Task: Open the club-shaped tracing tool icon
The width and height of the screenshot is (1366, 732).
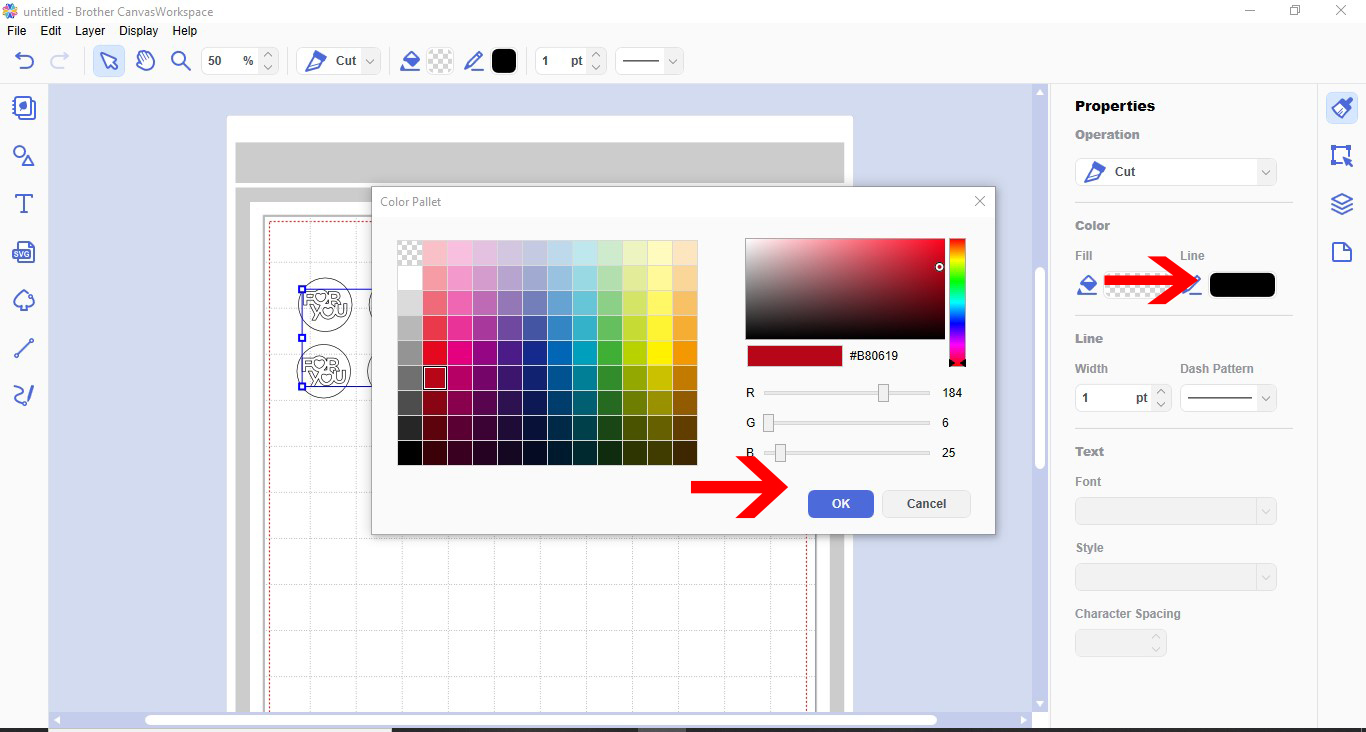Action: point(24,300)
